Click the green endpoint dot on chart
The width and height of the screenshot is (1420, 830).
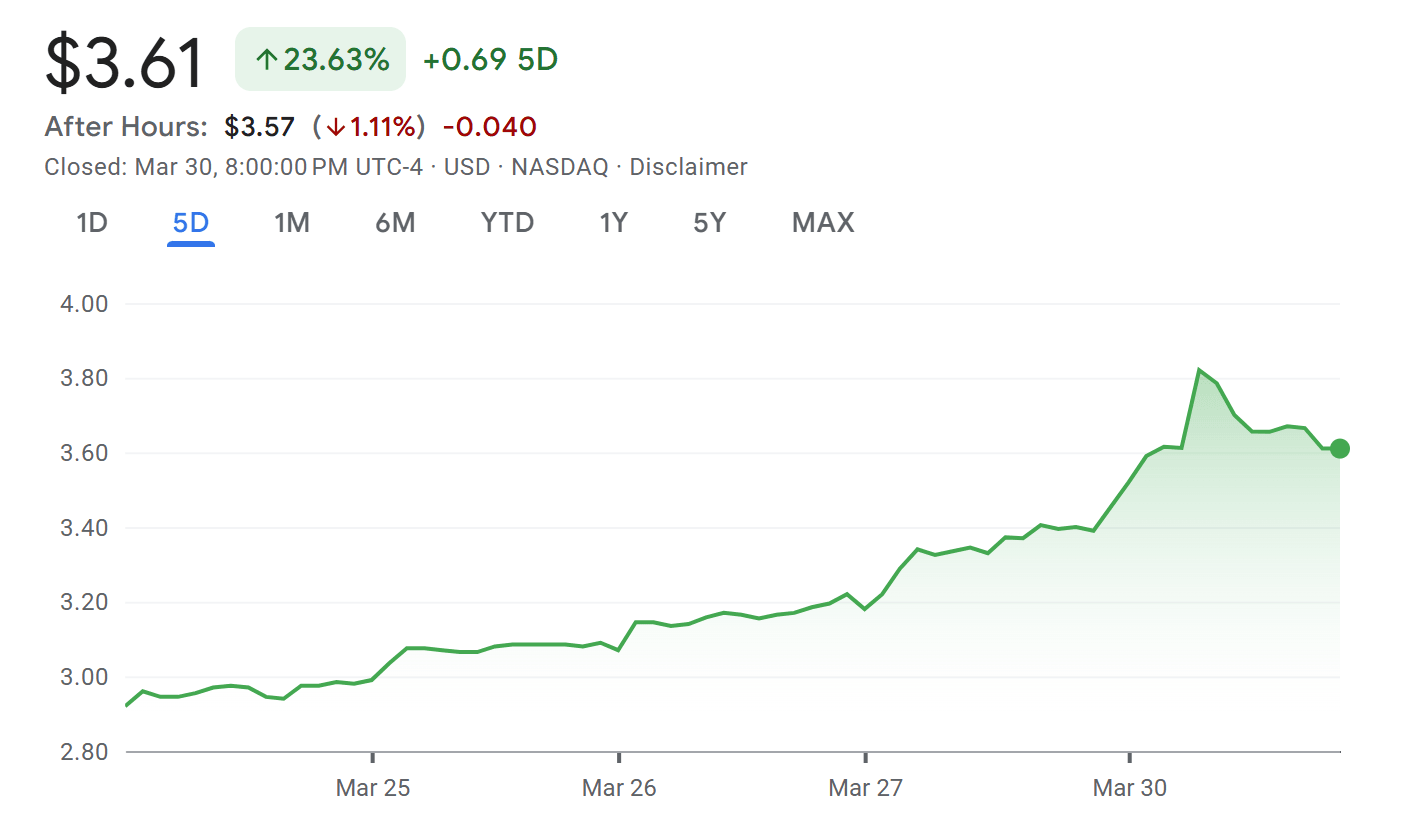coord(1340,449)
